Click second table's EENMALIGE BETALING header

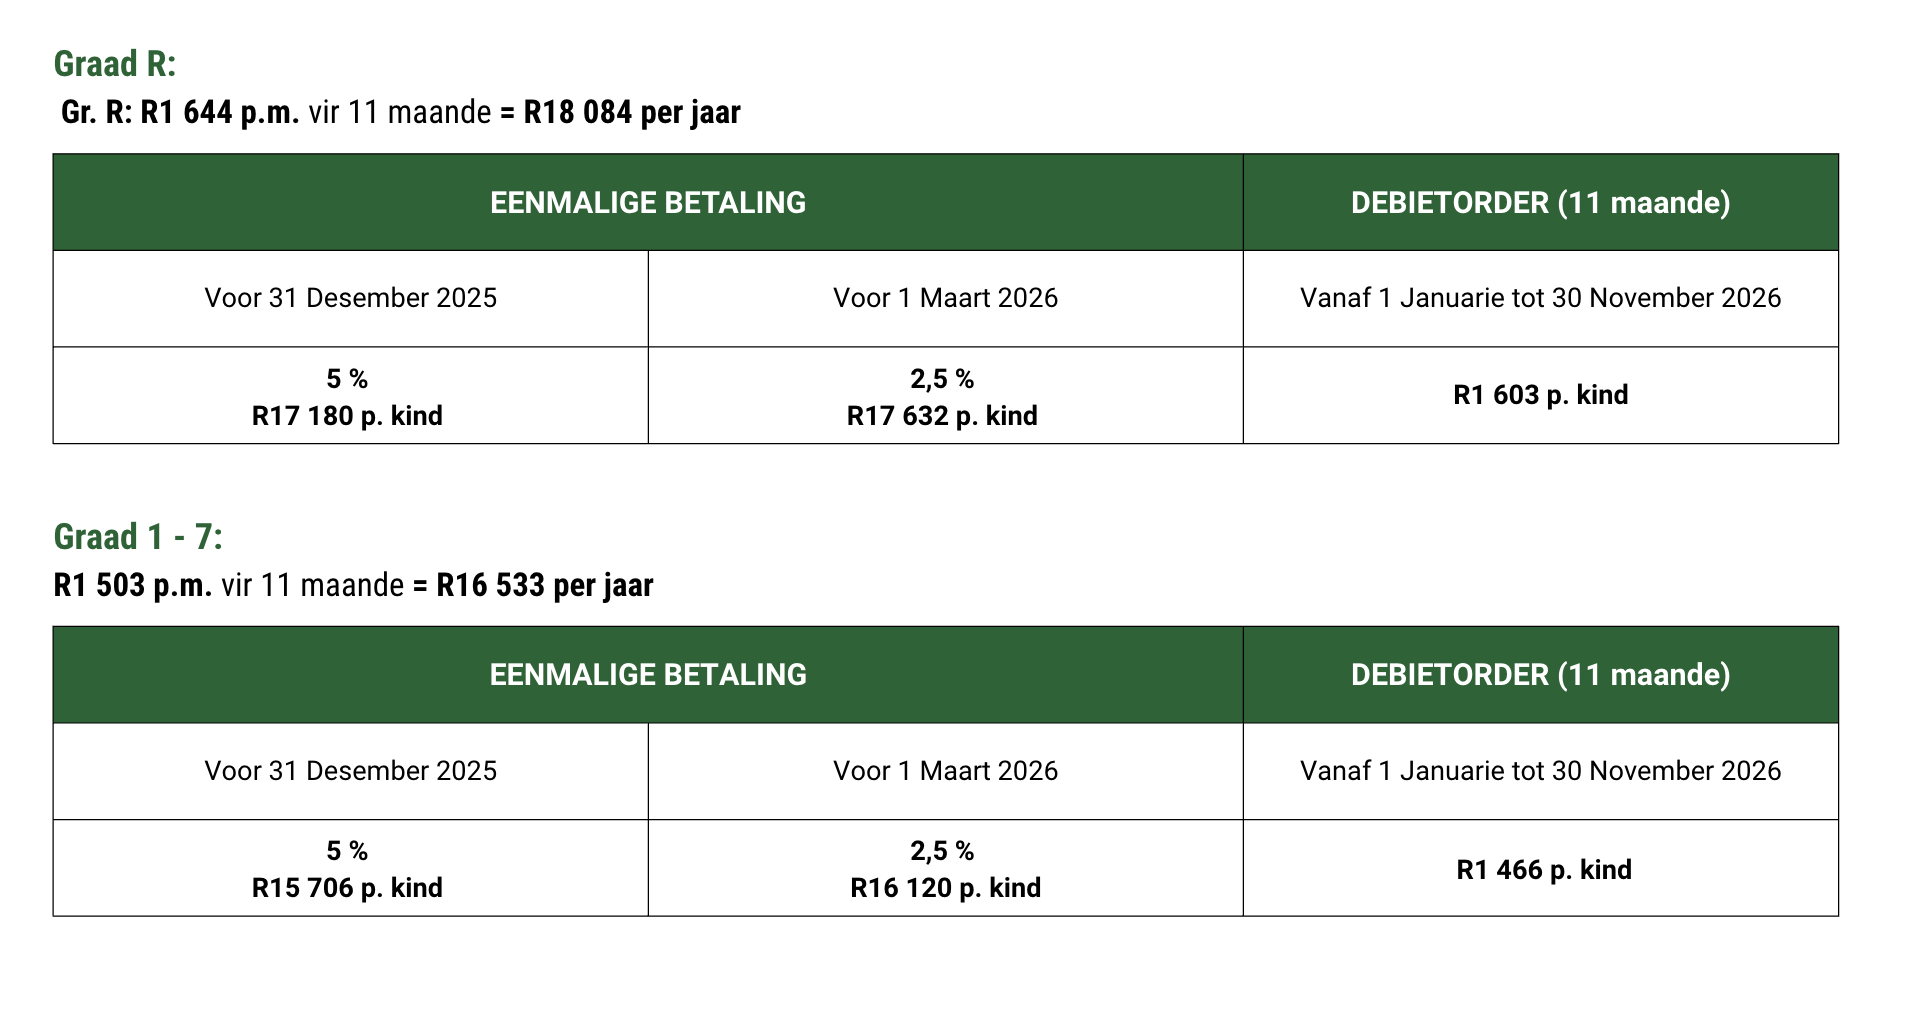click(x=648, y=675)
